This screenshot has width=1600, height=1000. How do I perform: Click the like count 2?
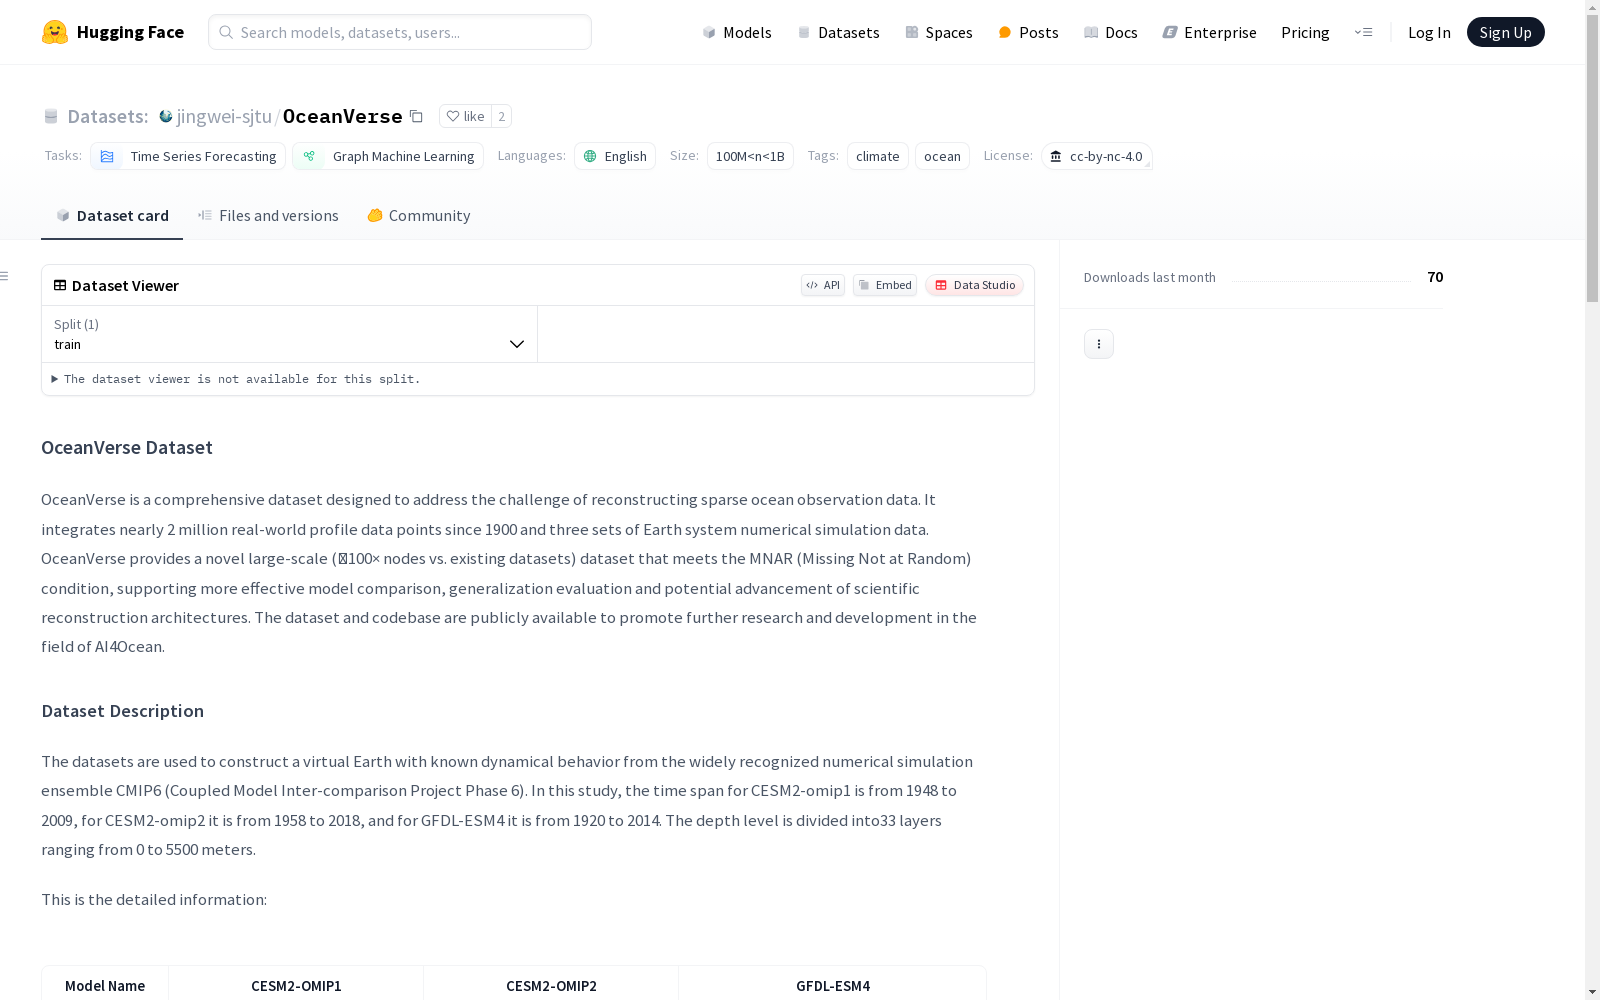(502, 116)
